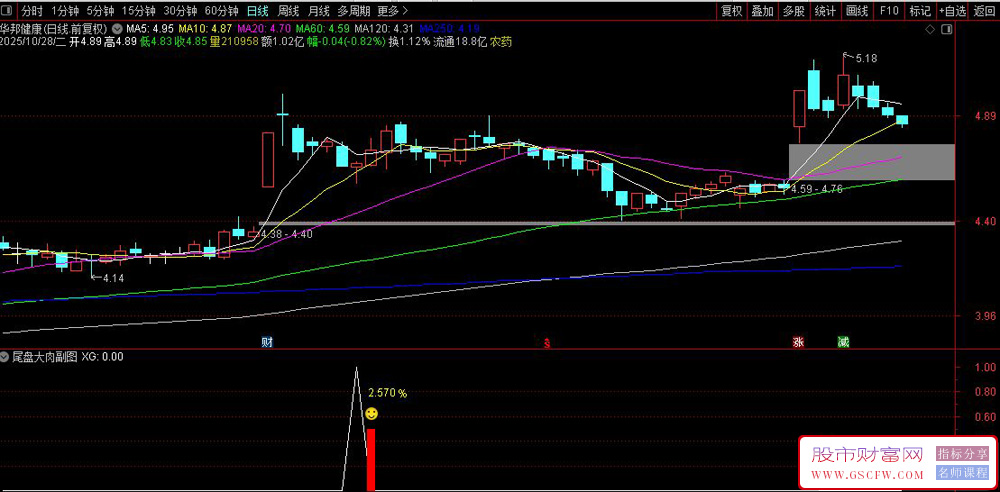Image resolution: width=1000 pixels, height=492 pixels.
Task: Select the 30分钟 period tab
Action: pos(180,11)
